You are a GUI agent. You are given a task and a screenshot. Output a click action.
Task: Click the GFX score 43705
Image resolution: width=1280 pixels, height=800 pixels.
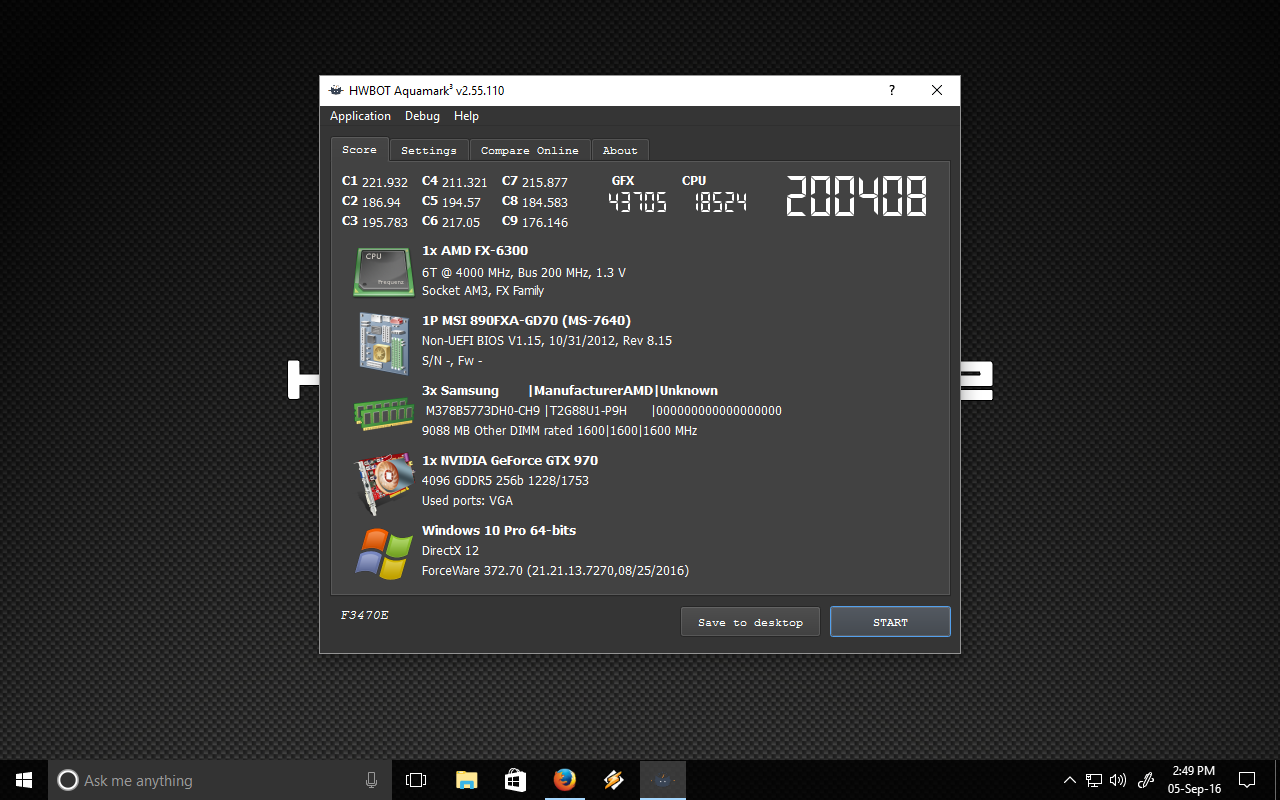638,202
